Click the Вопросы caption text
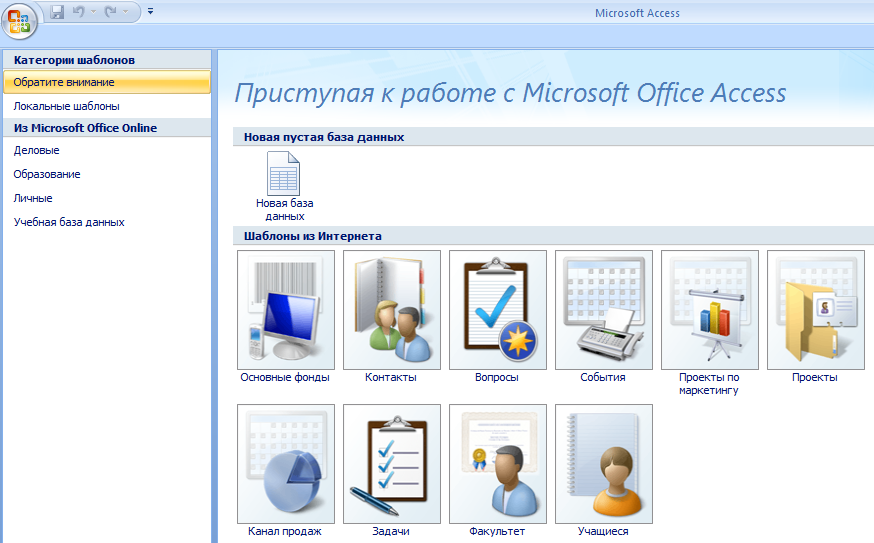 click(497, 377)
